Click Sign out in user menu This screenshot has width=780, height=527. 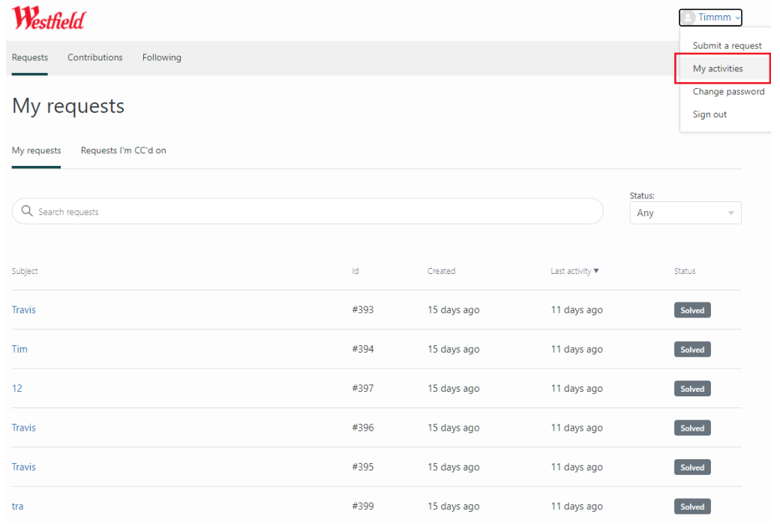tap(710, 115)
